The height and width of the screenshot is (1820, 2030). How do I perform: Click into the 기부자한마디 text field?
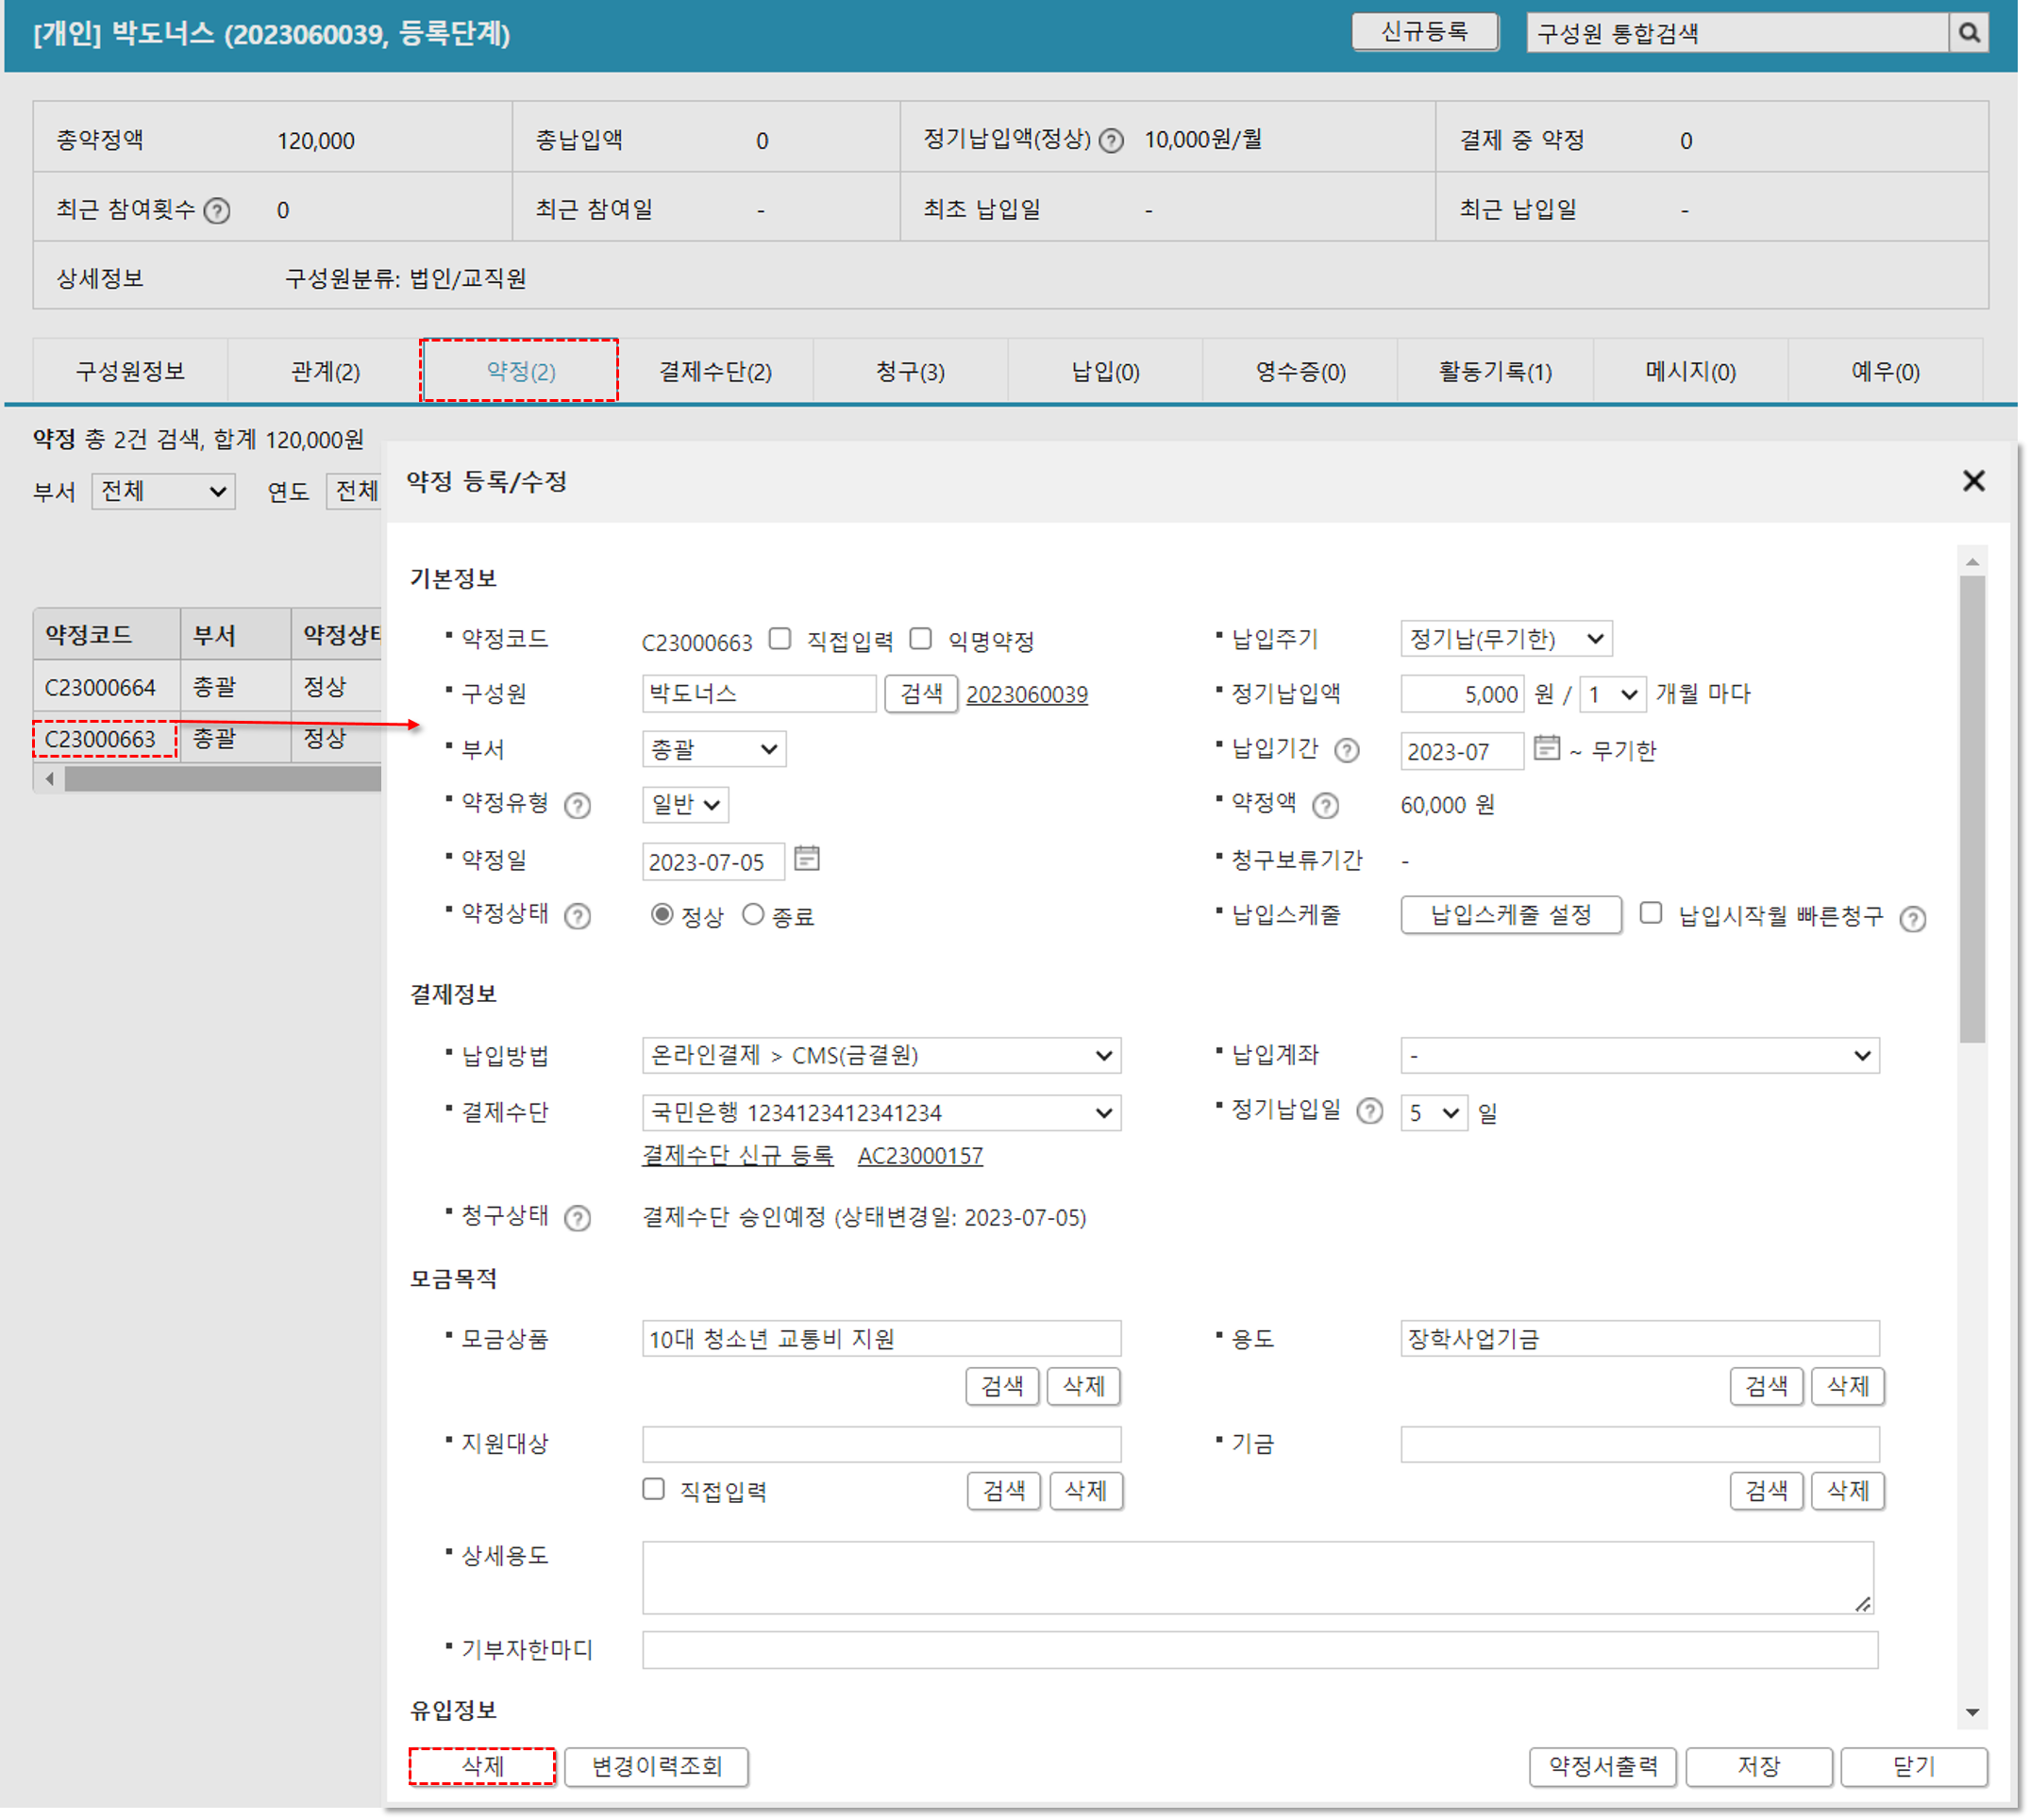(1261, 1651)
